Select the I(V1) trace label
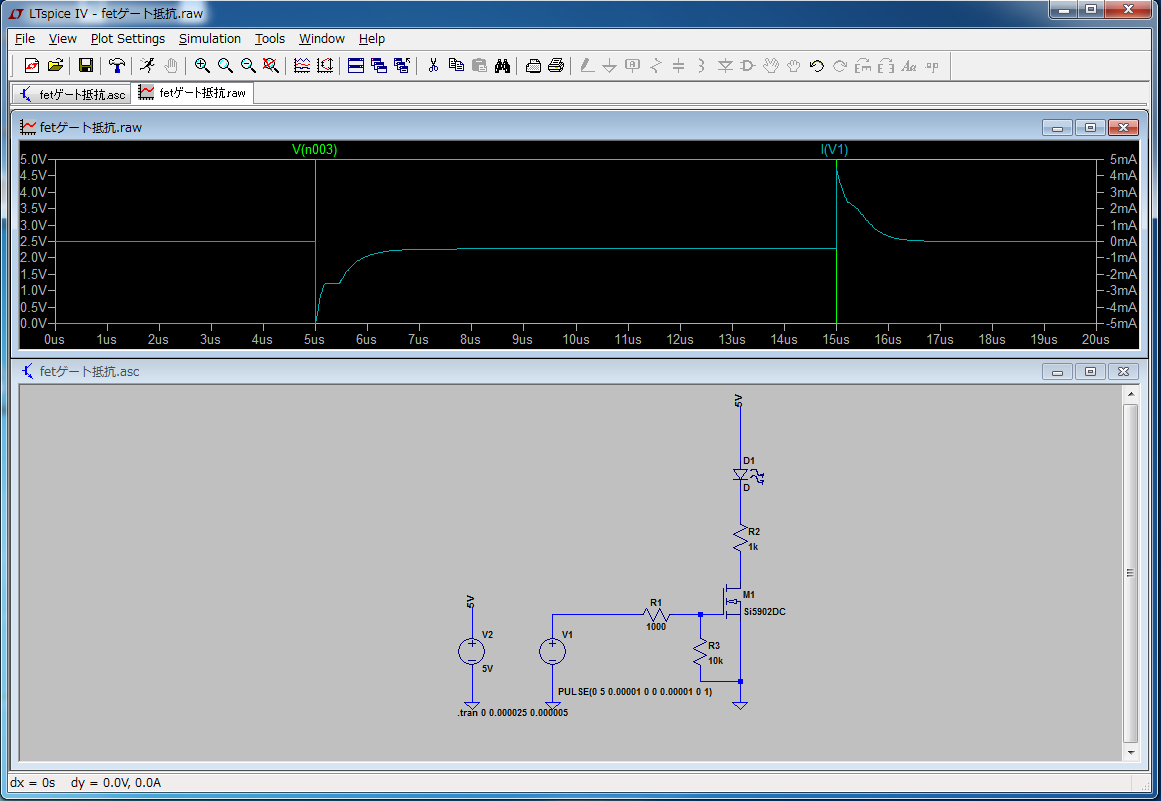This screenshot has height=801, width=1161. (834, 149)
